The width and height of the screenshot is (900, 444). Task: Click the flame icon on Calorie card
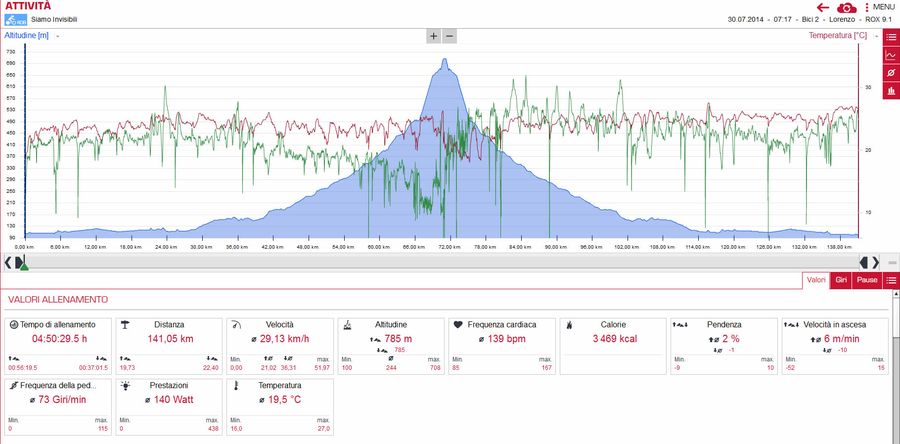coord(569,325)
